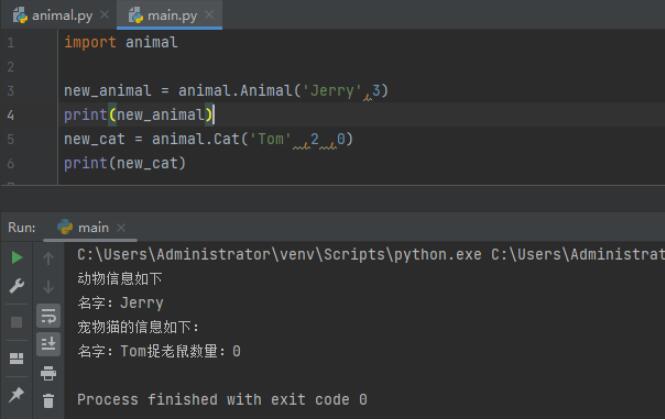Rerun the main script with green arrow
The image size is (665, 420).
[x=17, y=258]
